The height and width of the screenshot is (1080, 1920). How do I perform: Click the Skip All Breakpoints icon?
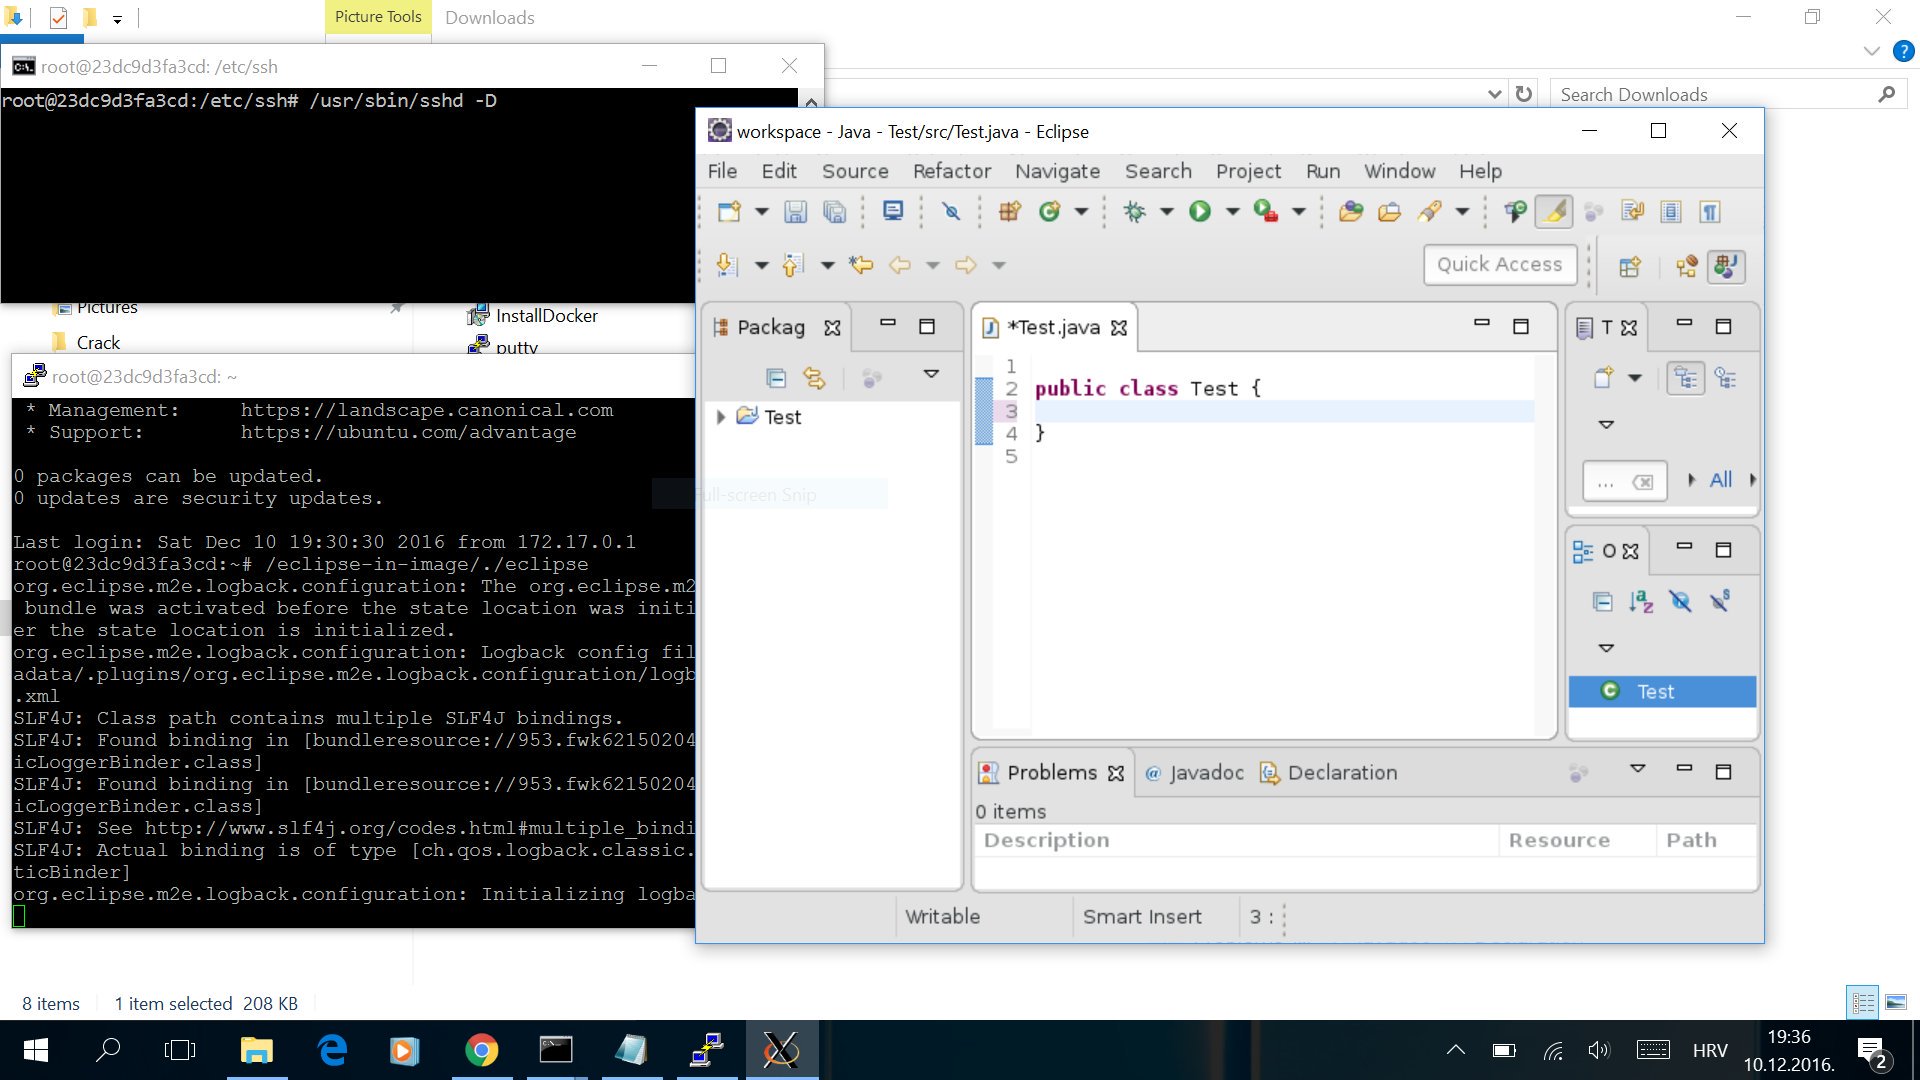pyautogui.click(x=951, y=211)
